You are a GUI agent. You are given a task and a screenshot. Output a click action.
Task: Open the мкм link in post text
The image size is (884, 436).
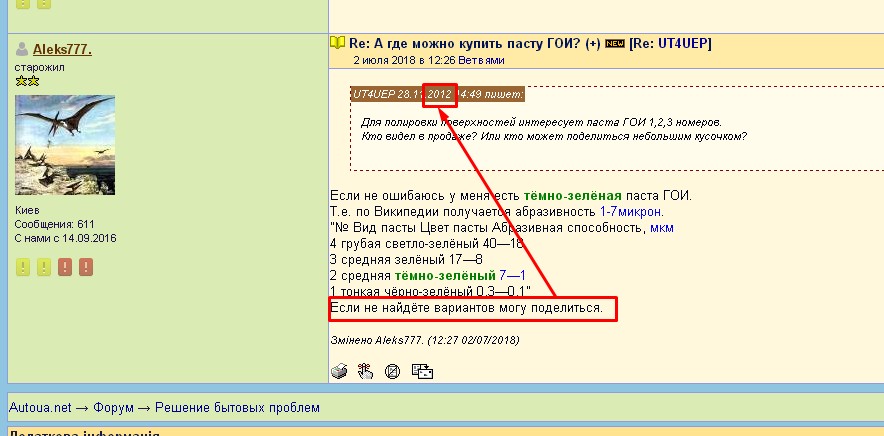coord(662,227)
